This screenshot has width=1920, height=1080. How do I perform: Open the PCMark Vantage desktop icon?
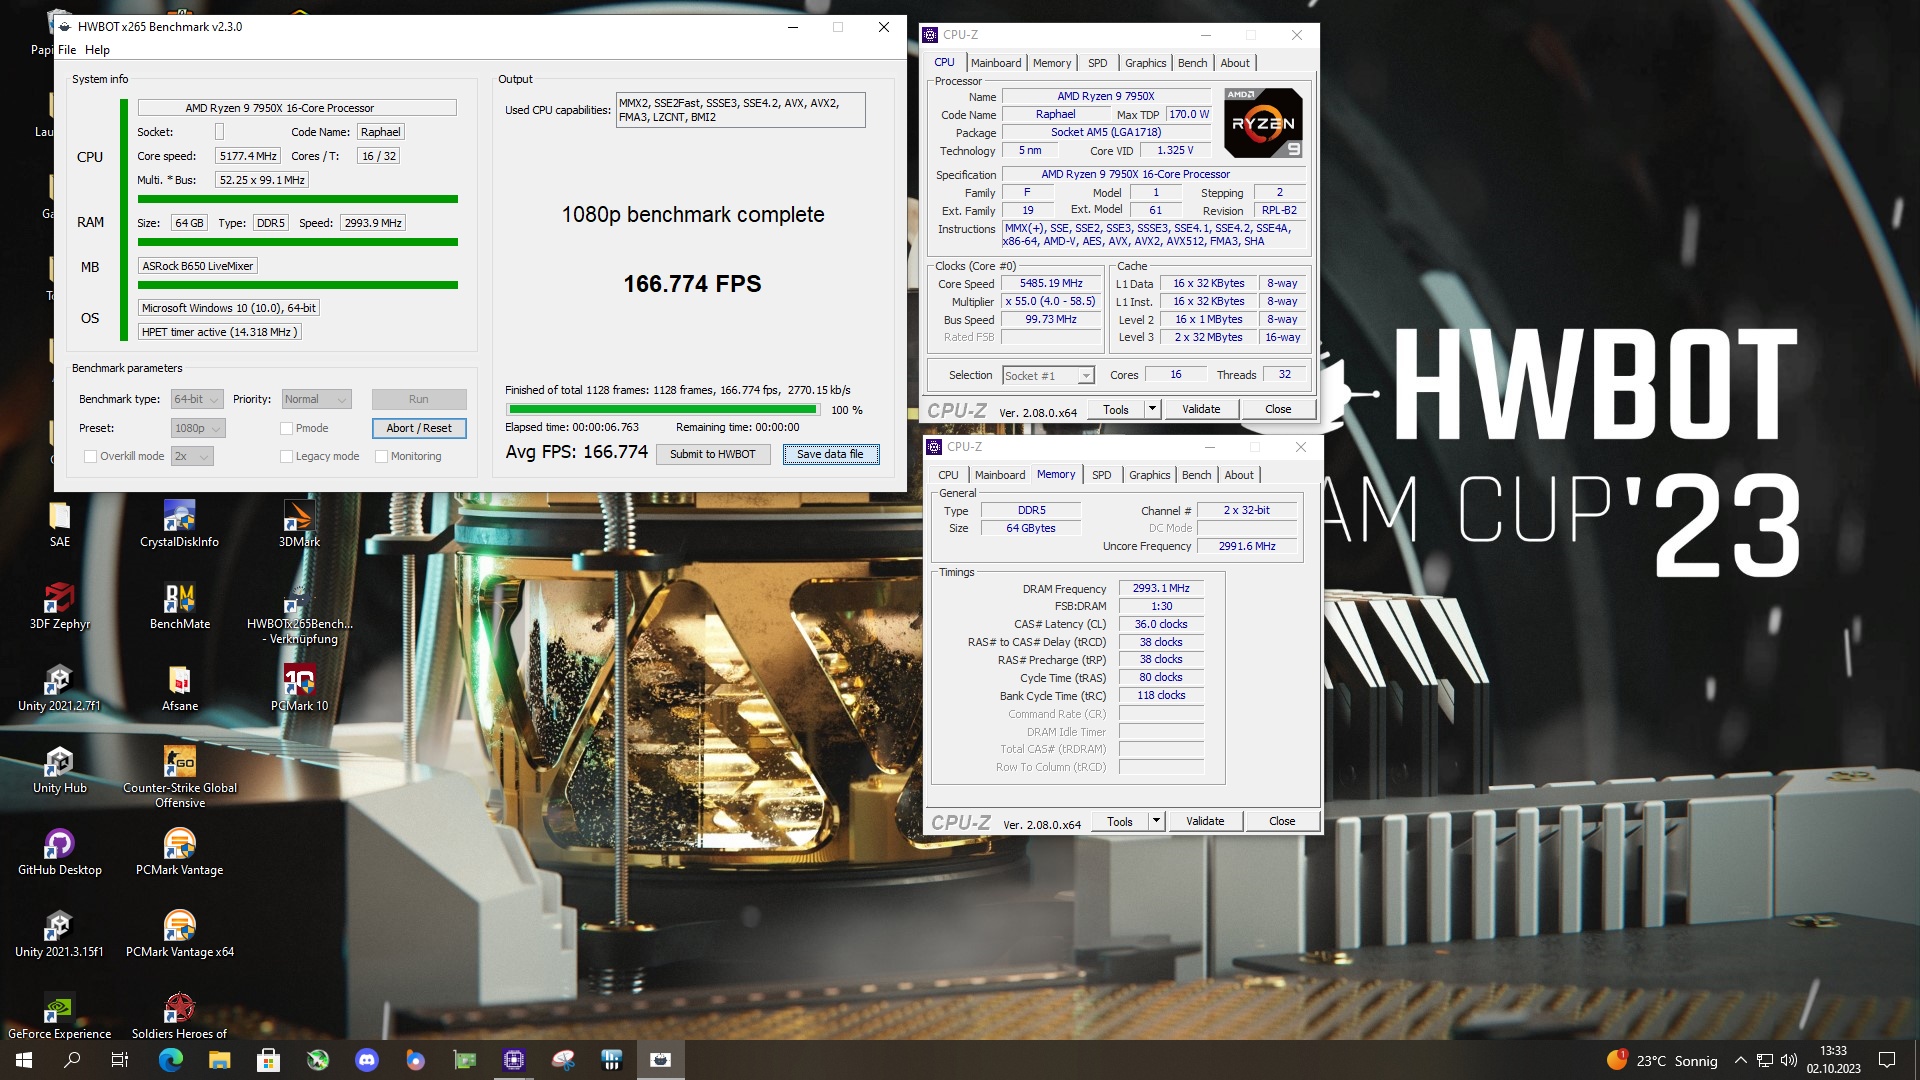click(180, 852)
